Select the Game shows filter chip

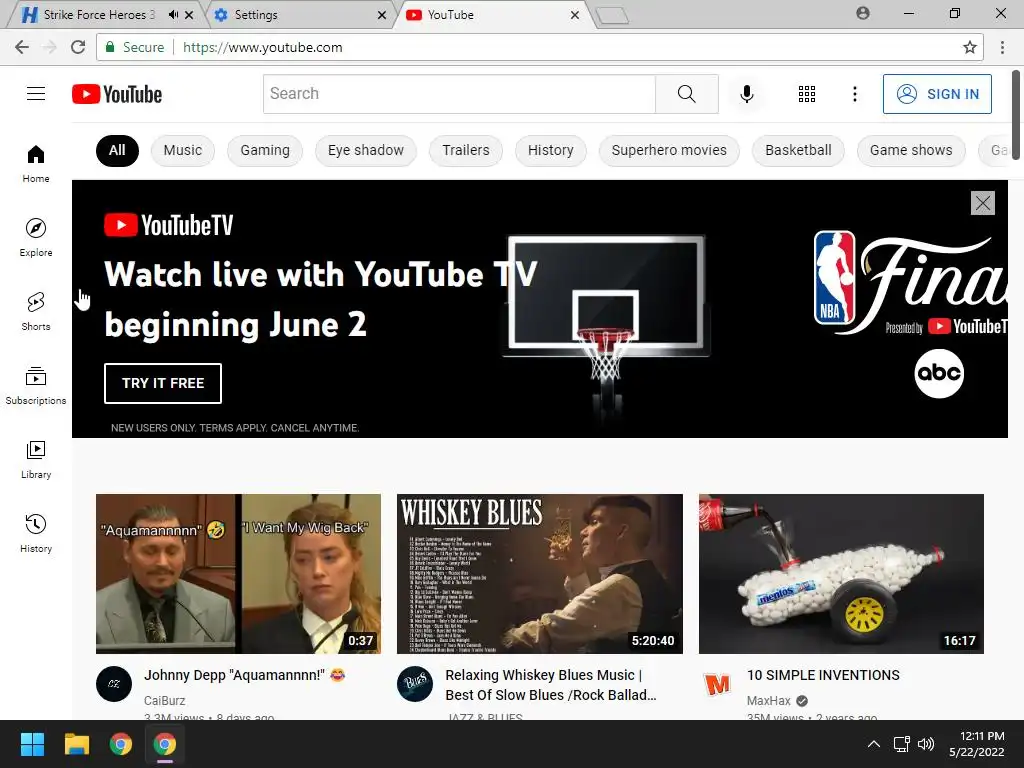[911, 151]
